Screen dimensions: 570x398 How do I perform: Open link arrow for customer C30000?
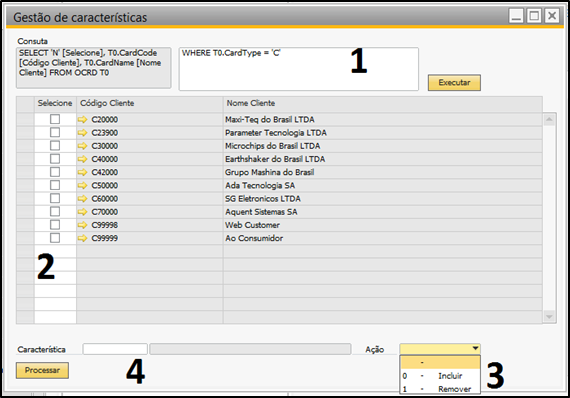point(83,146)
